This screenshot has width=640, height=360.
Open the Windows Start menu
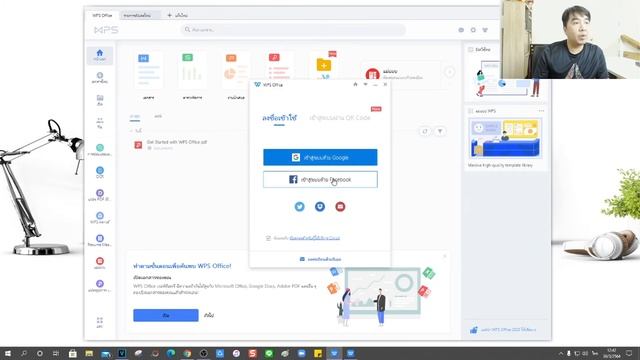click(7, 353)
